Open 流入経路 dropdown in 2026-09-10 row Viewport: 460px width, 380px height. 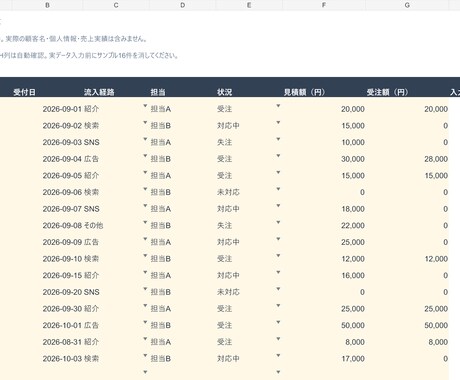pos(145,256)
